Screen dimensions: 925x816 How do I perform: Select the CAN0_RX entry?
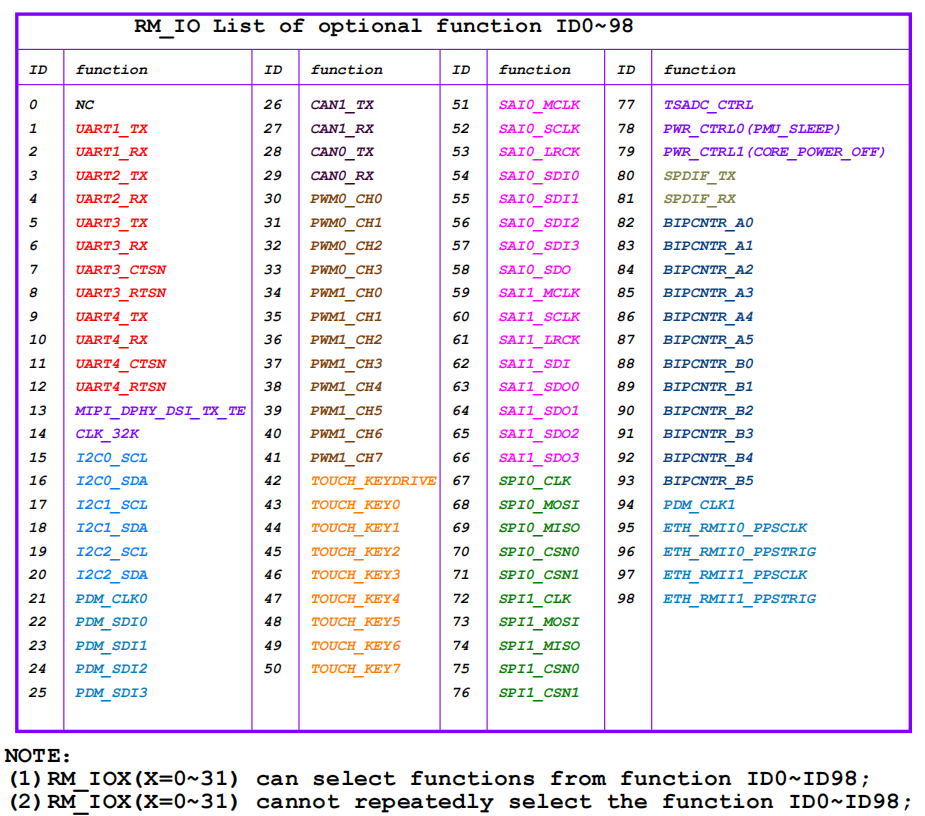[342, 176]
